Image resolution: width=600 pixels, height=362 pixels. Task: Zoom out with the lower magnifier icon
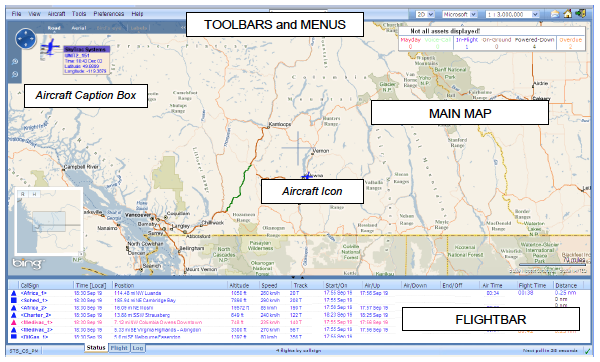tap(15, 74)
